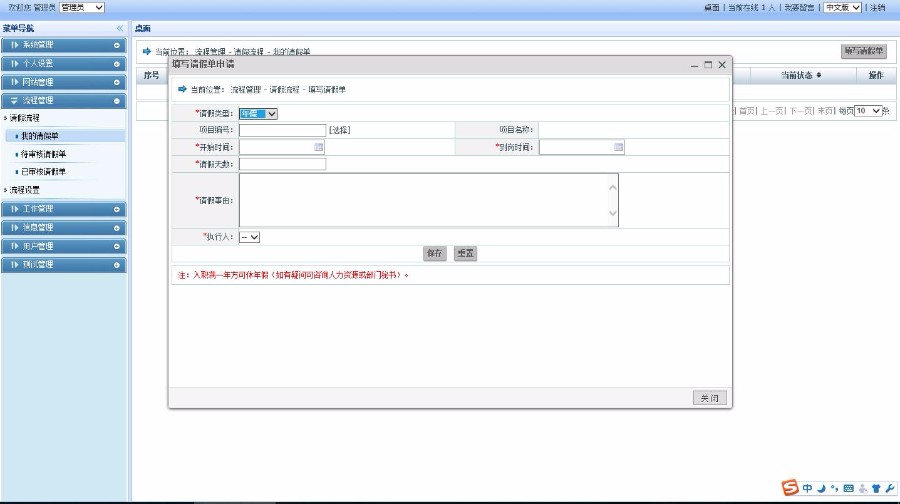This screenshot has width=900, height=504.
Task: Select 已审核请假单 in the sidebar
Action: tap(43, 172)
